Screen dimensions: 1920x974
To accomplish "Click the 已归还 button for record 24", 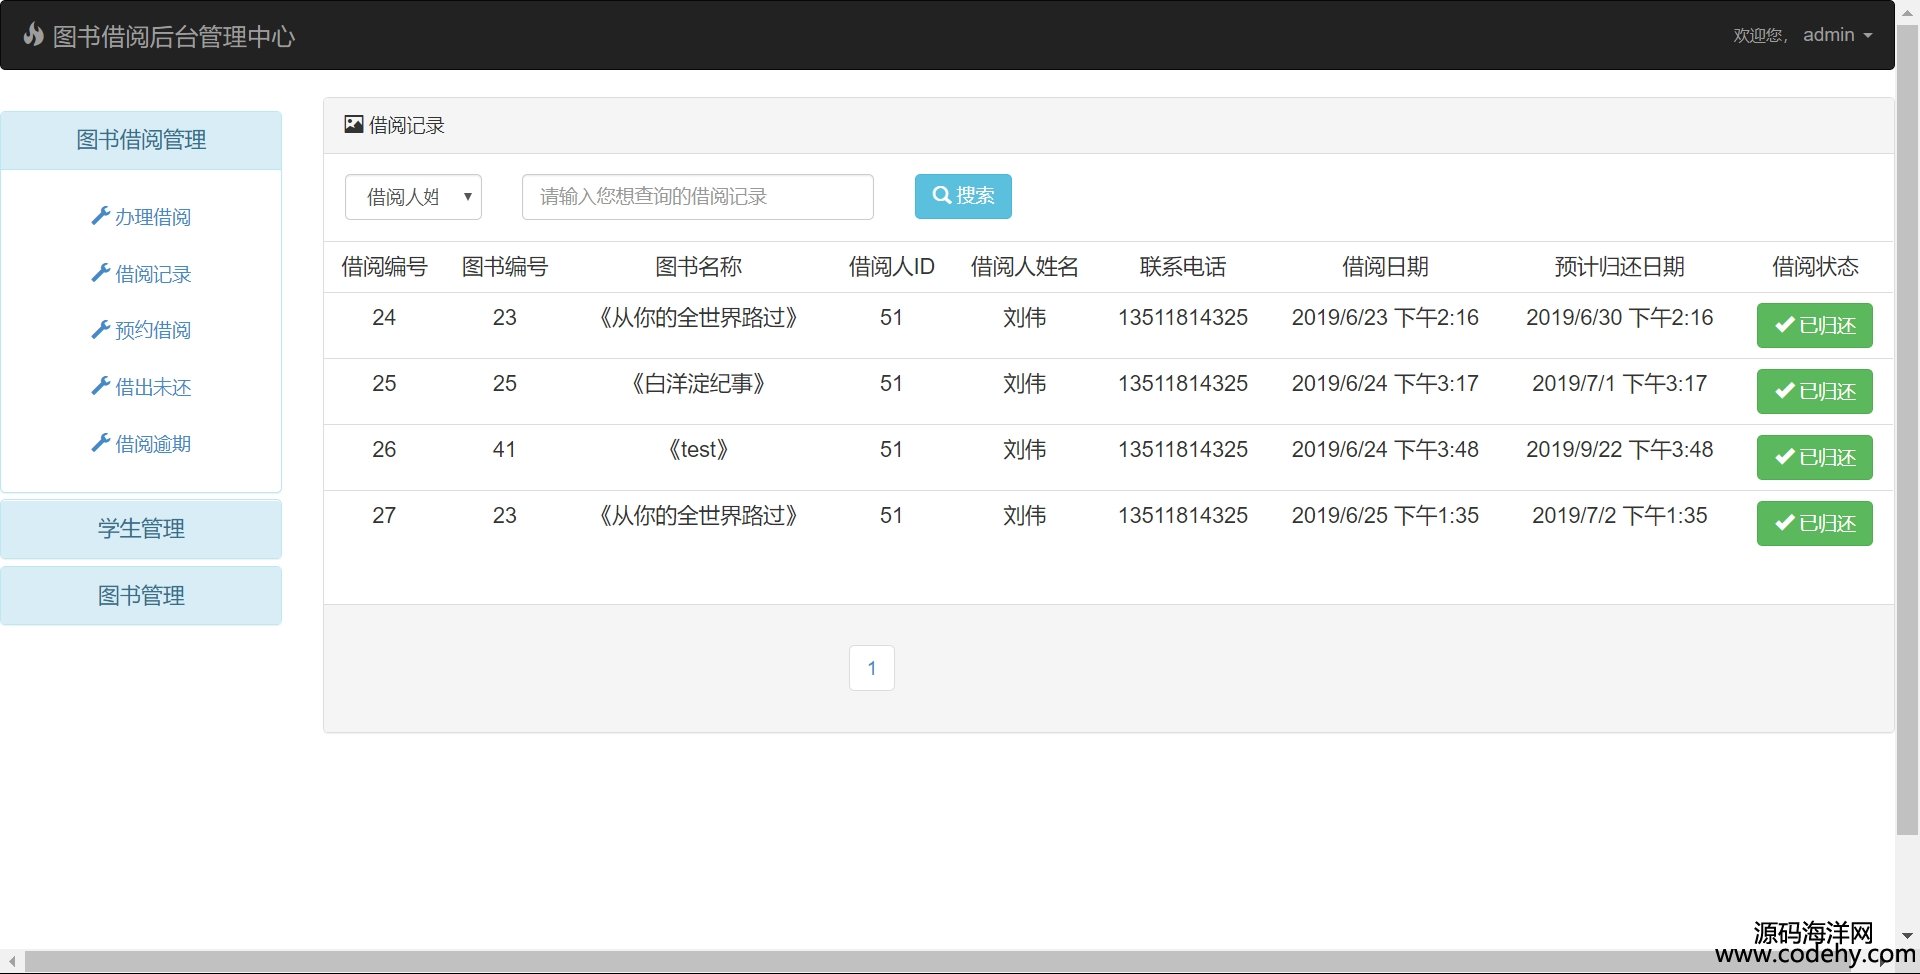I will click(1814, 326).
